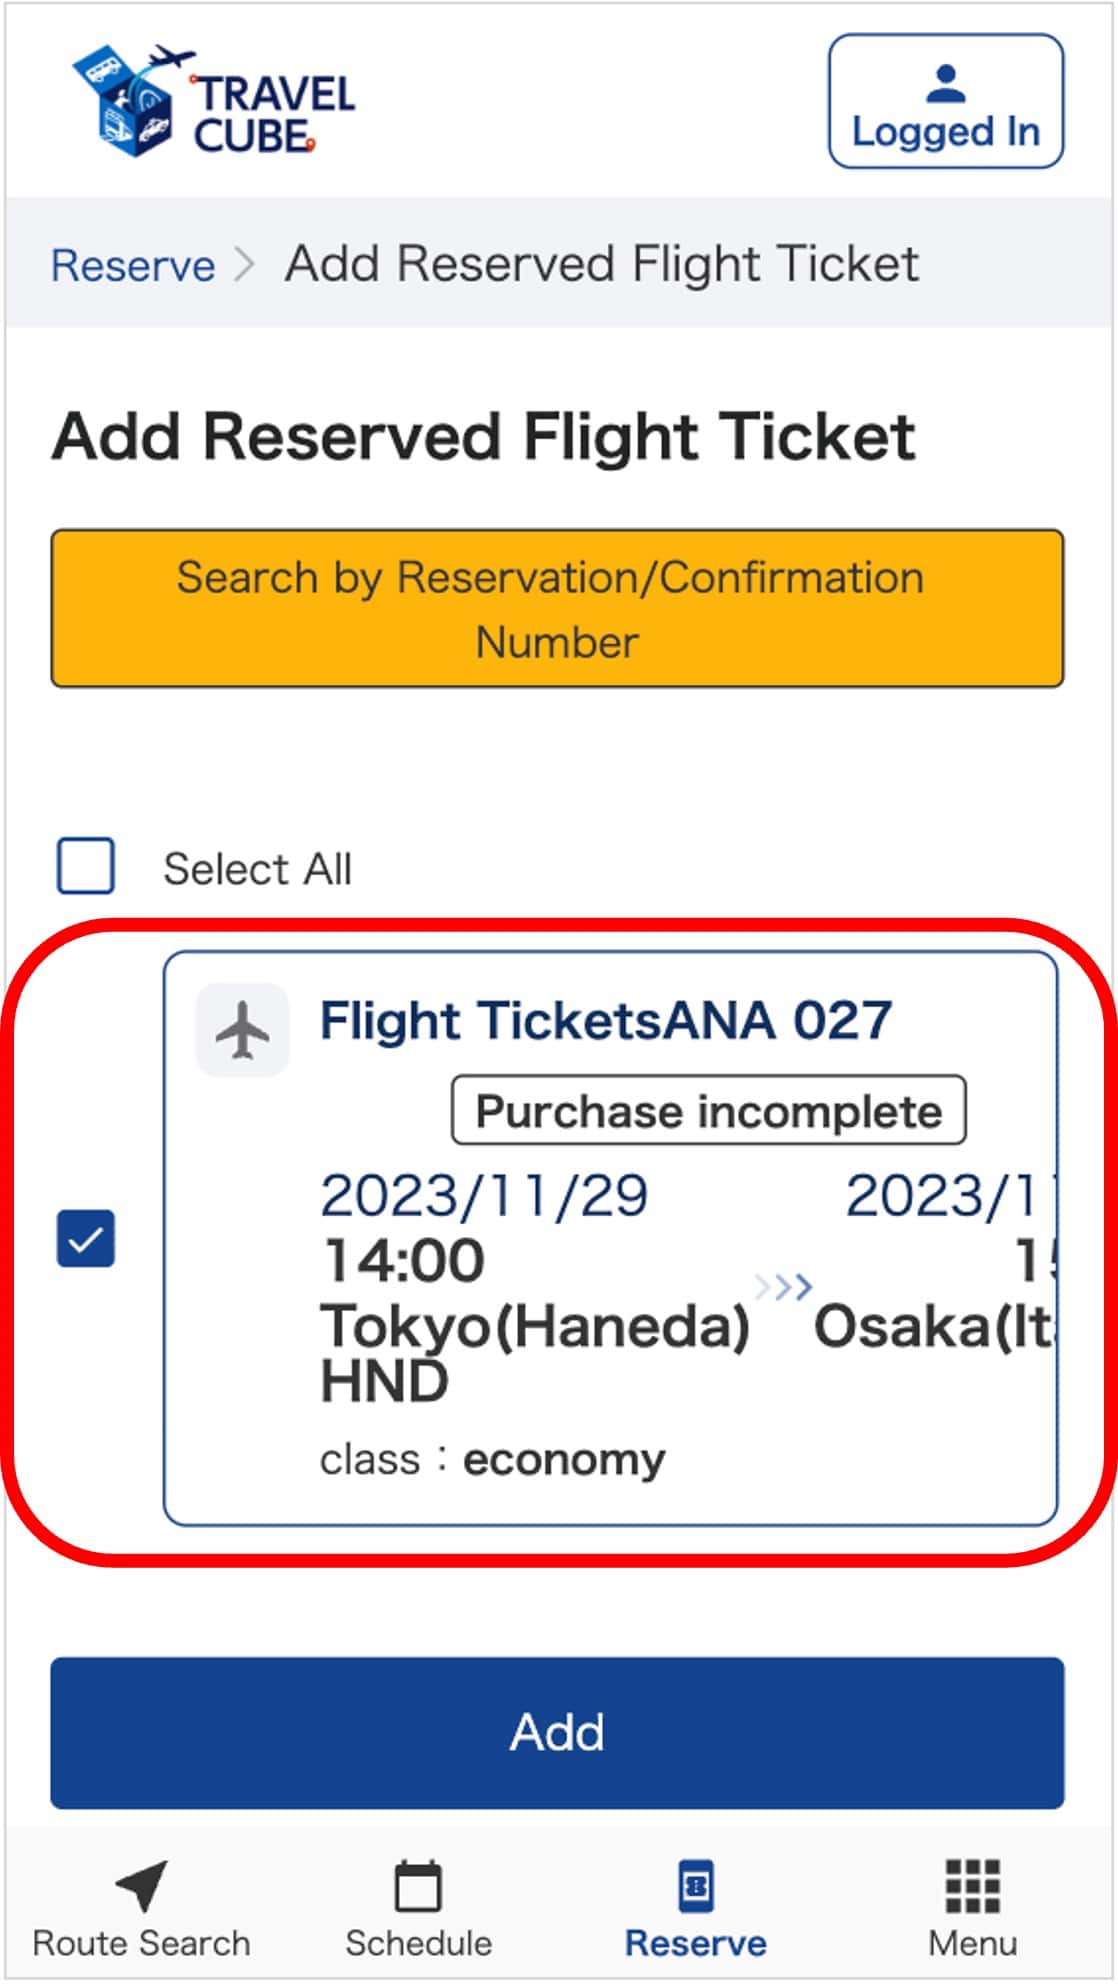Open the Schedule tab label
The image size is (1118, 1984).
[x=418, y=1943]
